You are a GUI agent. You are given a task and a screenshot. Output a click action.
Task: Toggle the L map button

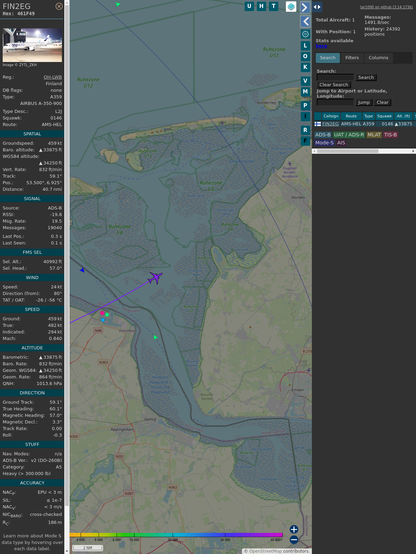(305, 46)
